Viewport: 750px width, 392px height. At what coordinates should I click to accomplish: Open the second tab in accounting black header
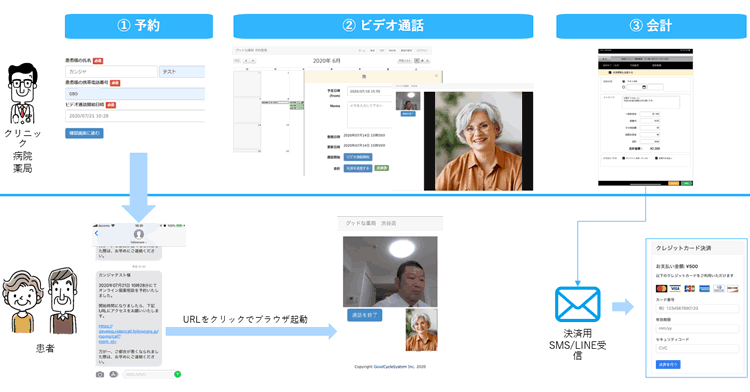tap(634, 65)
